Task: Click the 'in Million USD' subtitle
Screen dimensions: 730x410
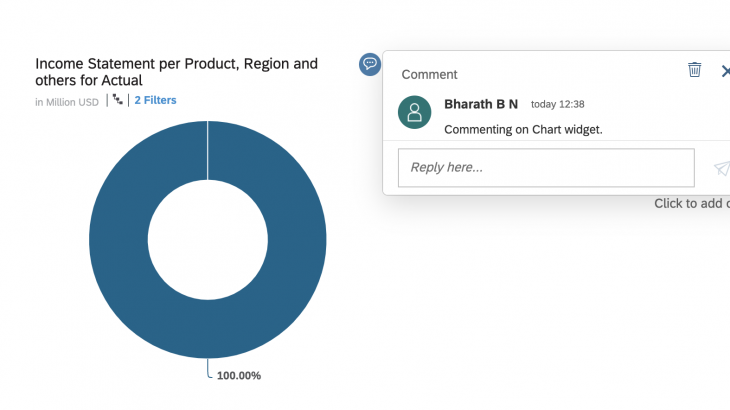Action: [x=67, y=101]
